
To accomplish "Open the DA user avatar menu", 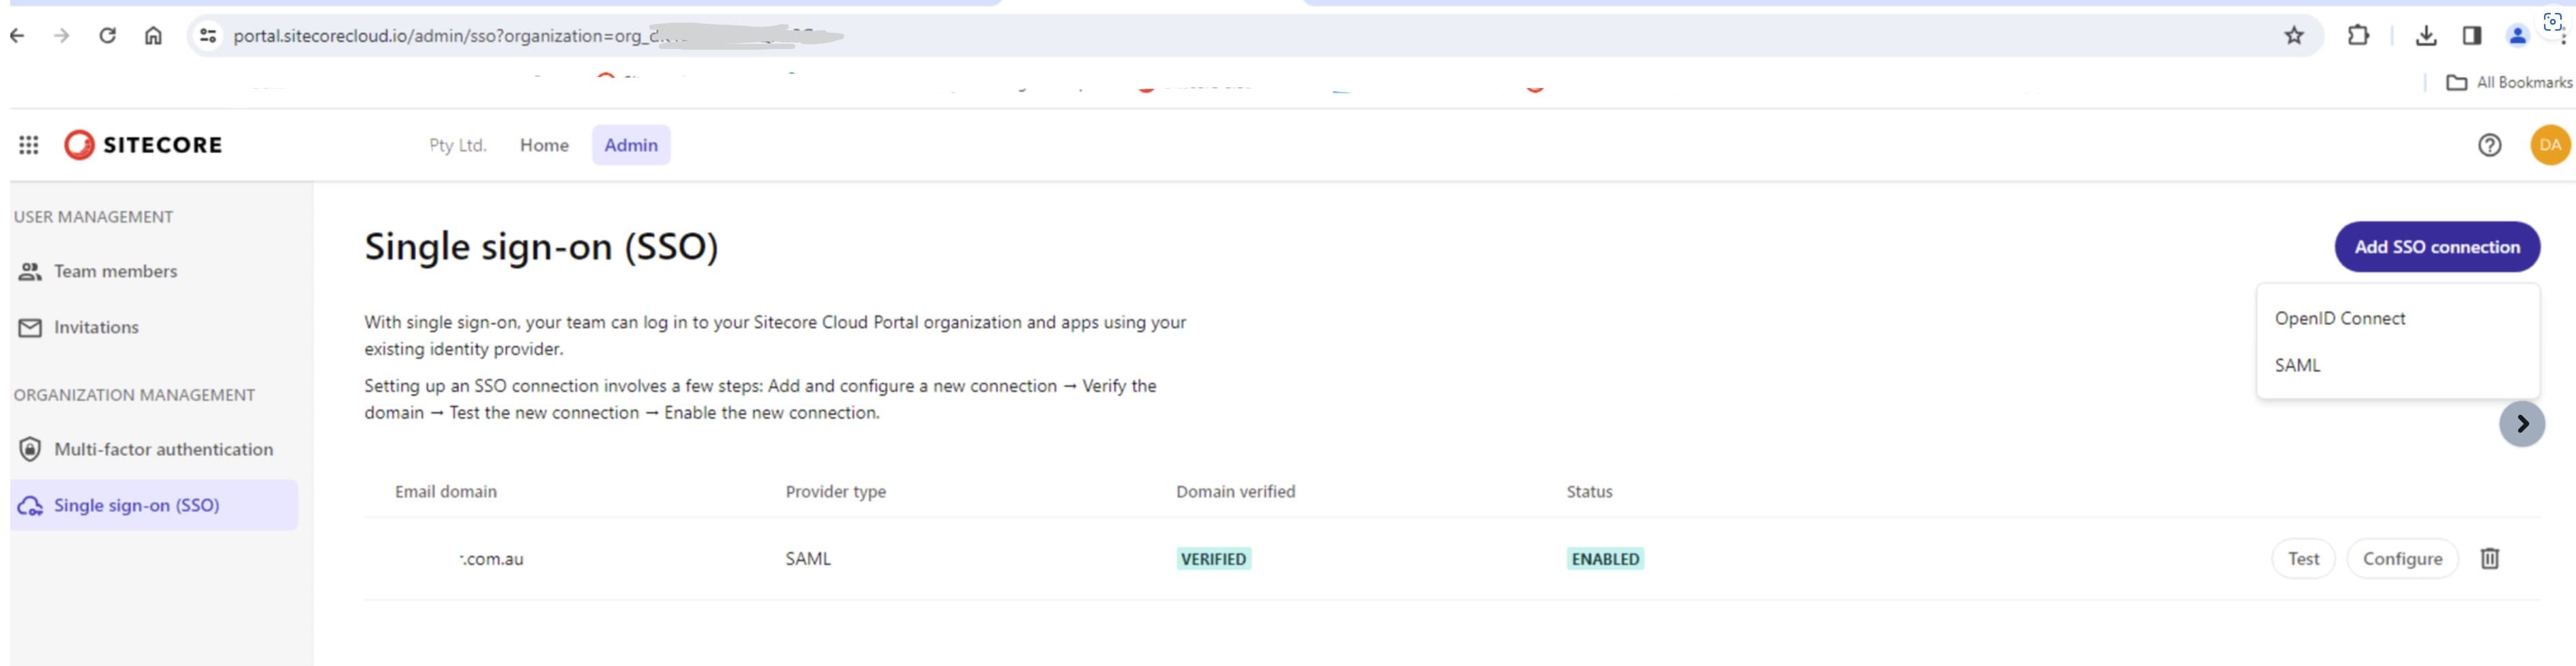I will [x=2550, y=145].
